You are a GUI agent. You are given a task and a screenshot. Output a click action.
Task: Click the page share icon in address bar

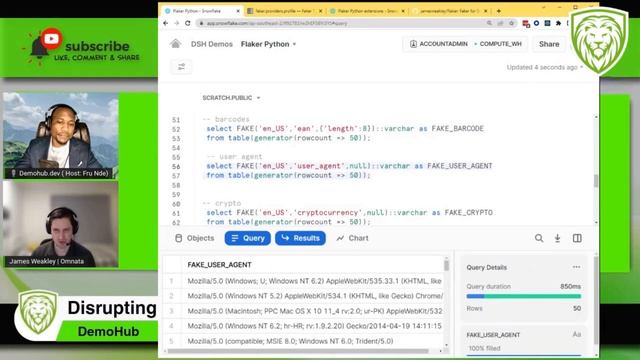tap(500, 23)
